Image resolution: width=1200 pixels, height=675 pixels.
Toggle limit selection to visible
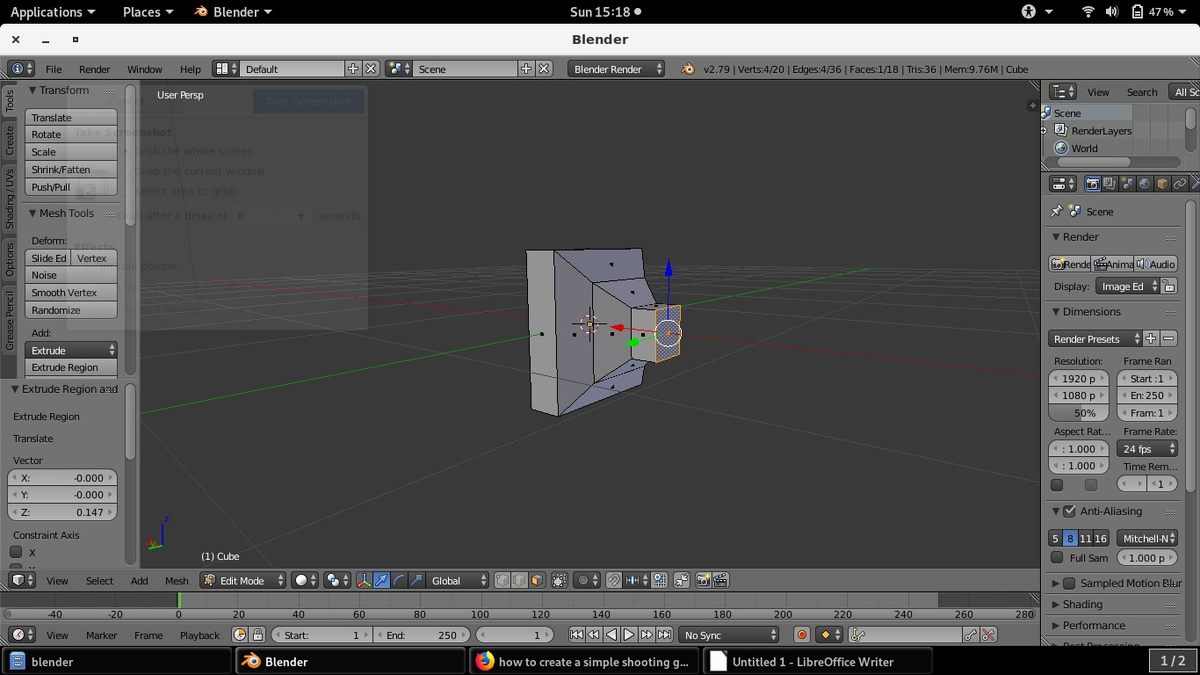pyautogui.click(x=560, y=580)
